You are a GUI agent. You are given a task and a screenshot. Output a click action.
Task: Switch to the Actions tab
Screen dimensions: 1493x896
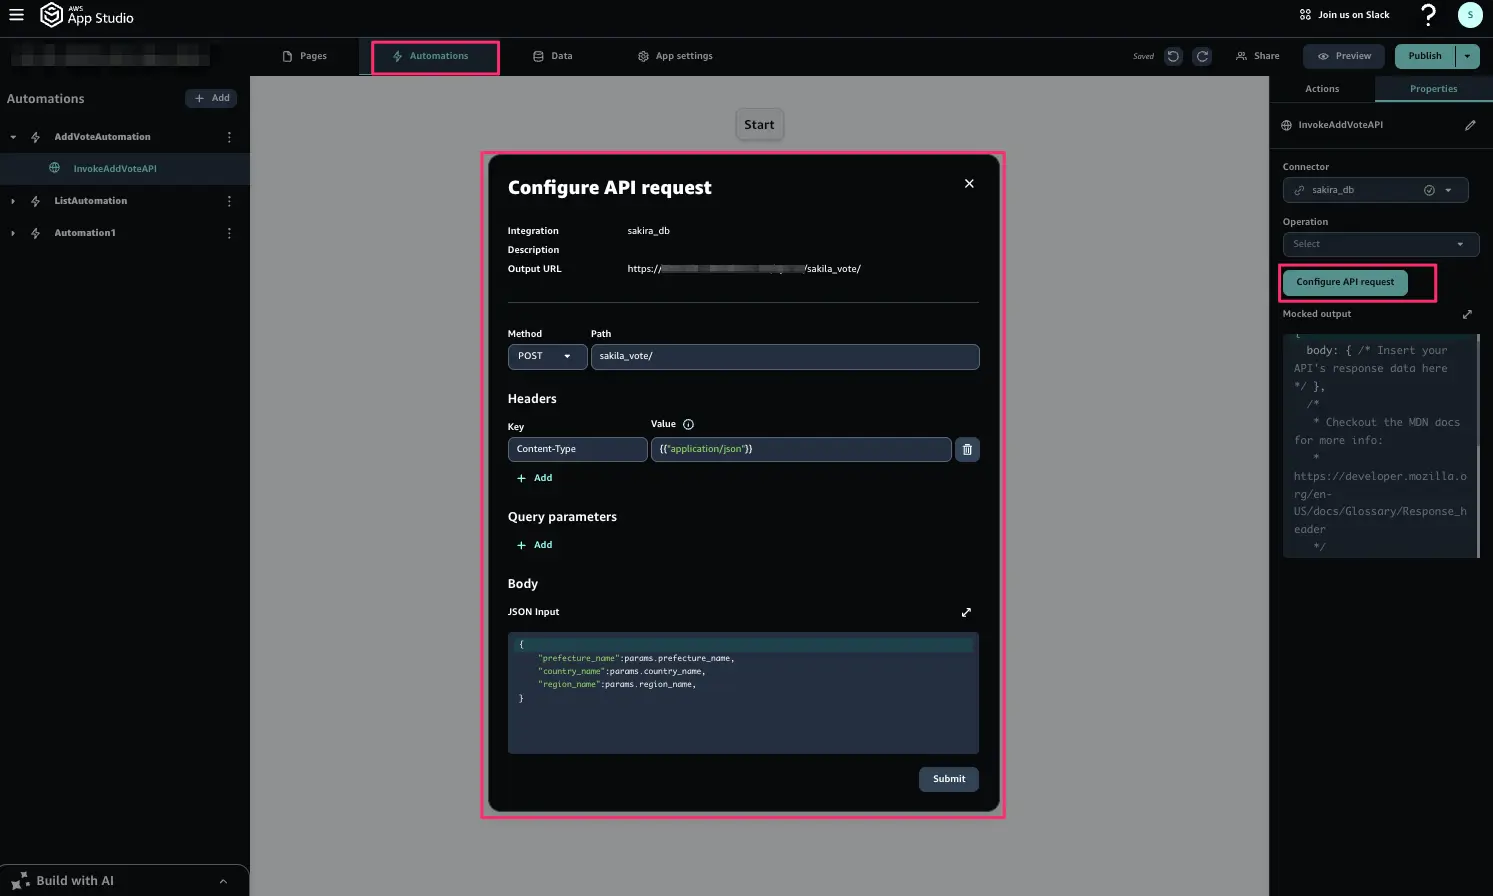(x=1321, y=89)
